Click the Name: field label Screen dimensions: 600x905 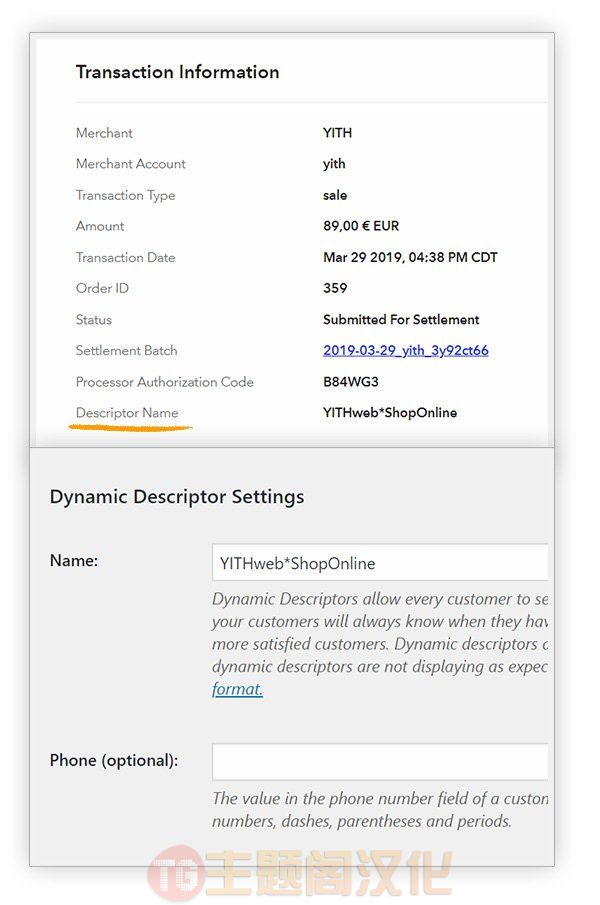[74, 560]
